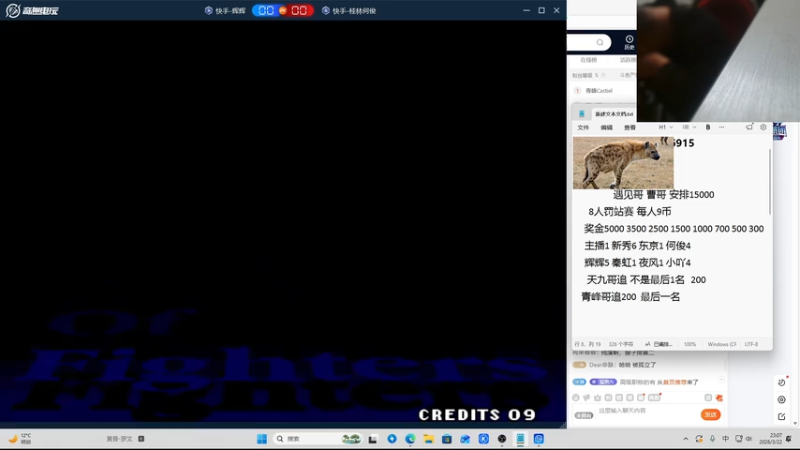Select the 新建文本文档.txt Notepad tab

[x=614, y=114]
